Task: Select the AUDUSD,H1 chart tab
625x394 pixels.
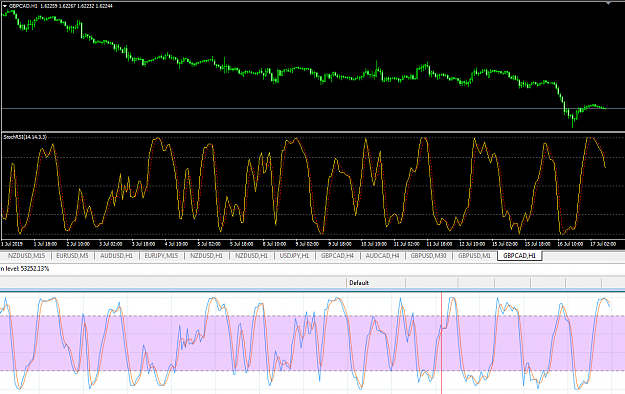Action: point(116,256)
